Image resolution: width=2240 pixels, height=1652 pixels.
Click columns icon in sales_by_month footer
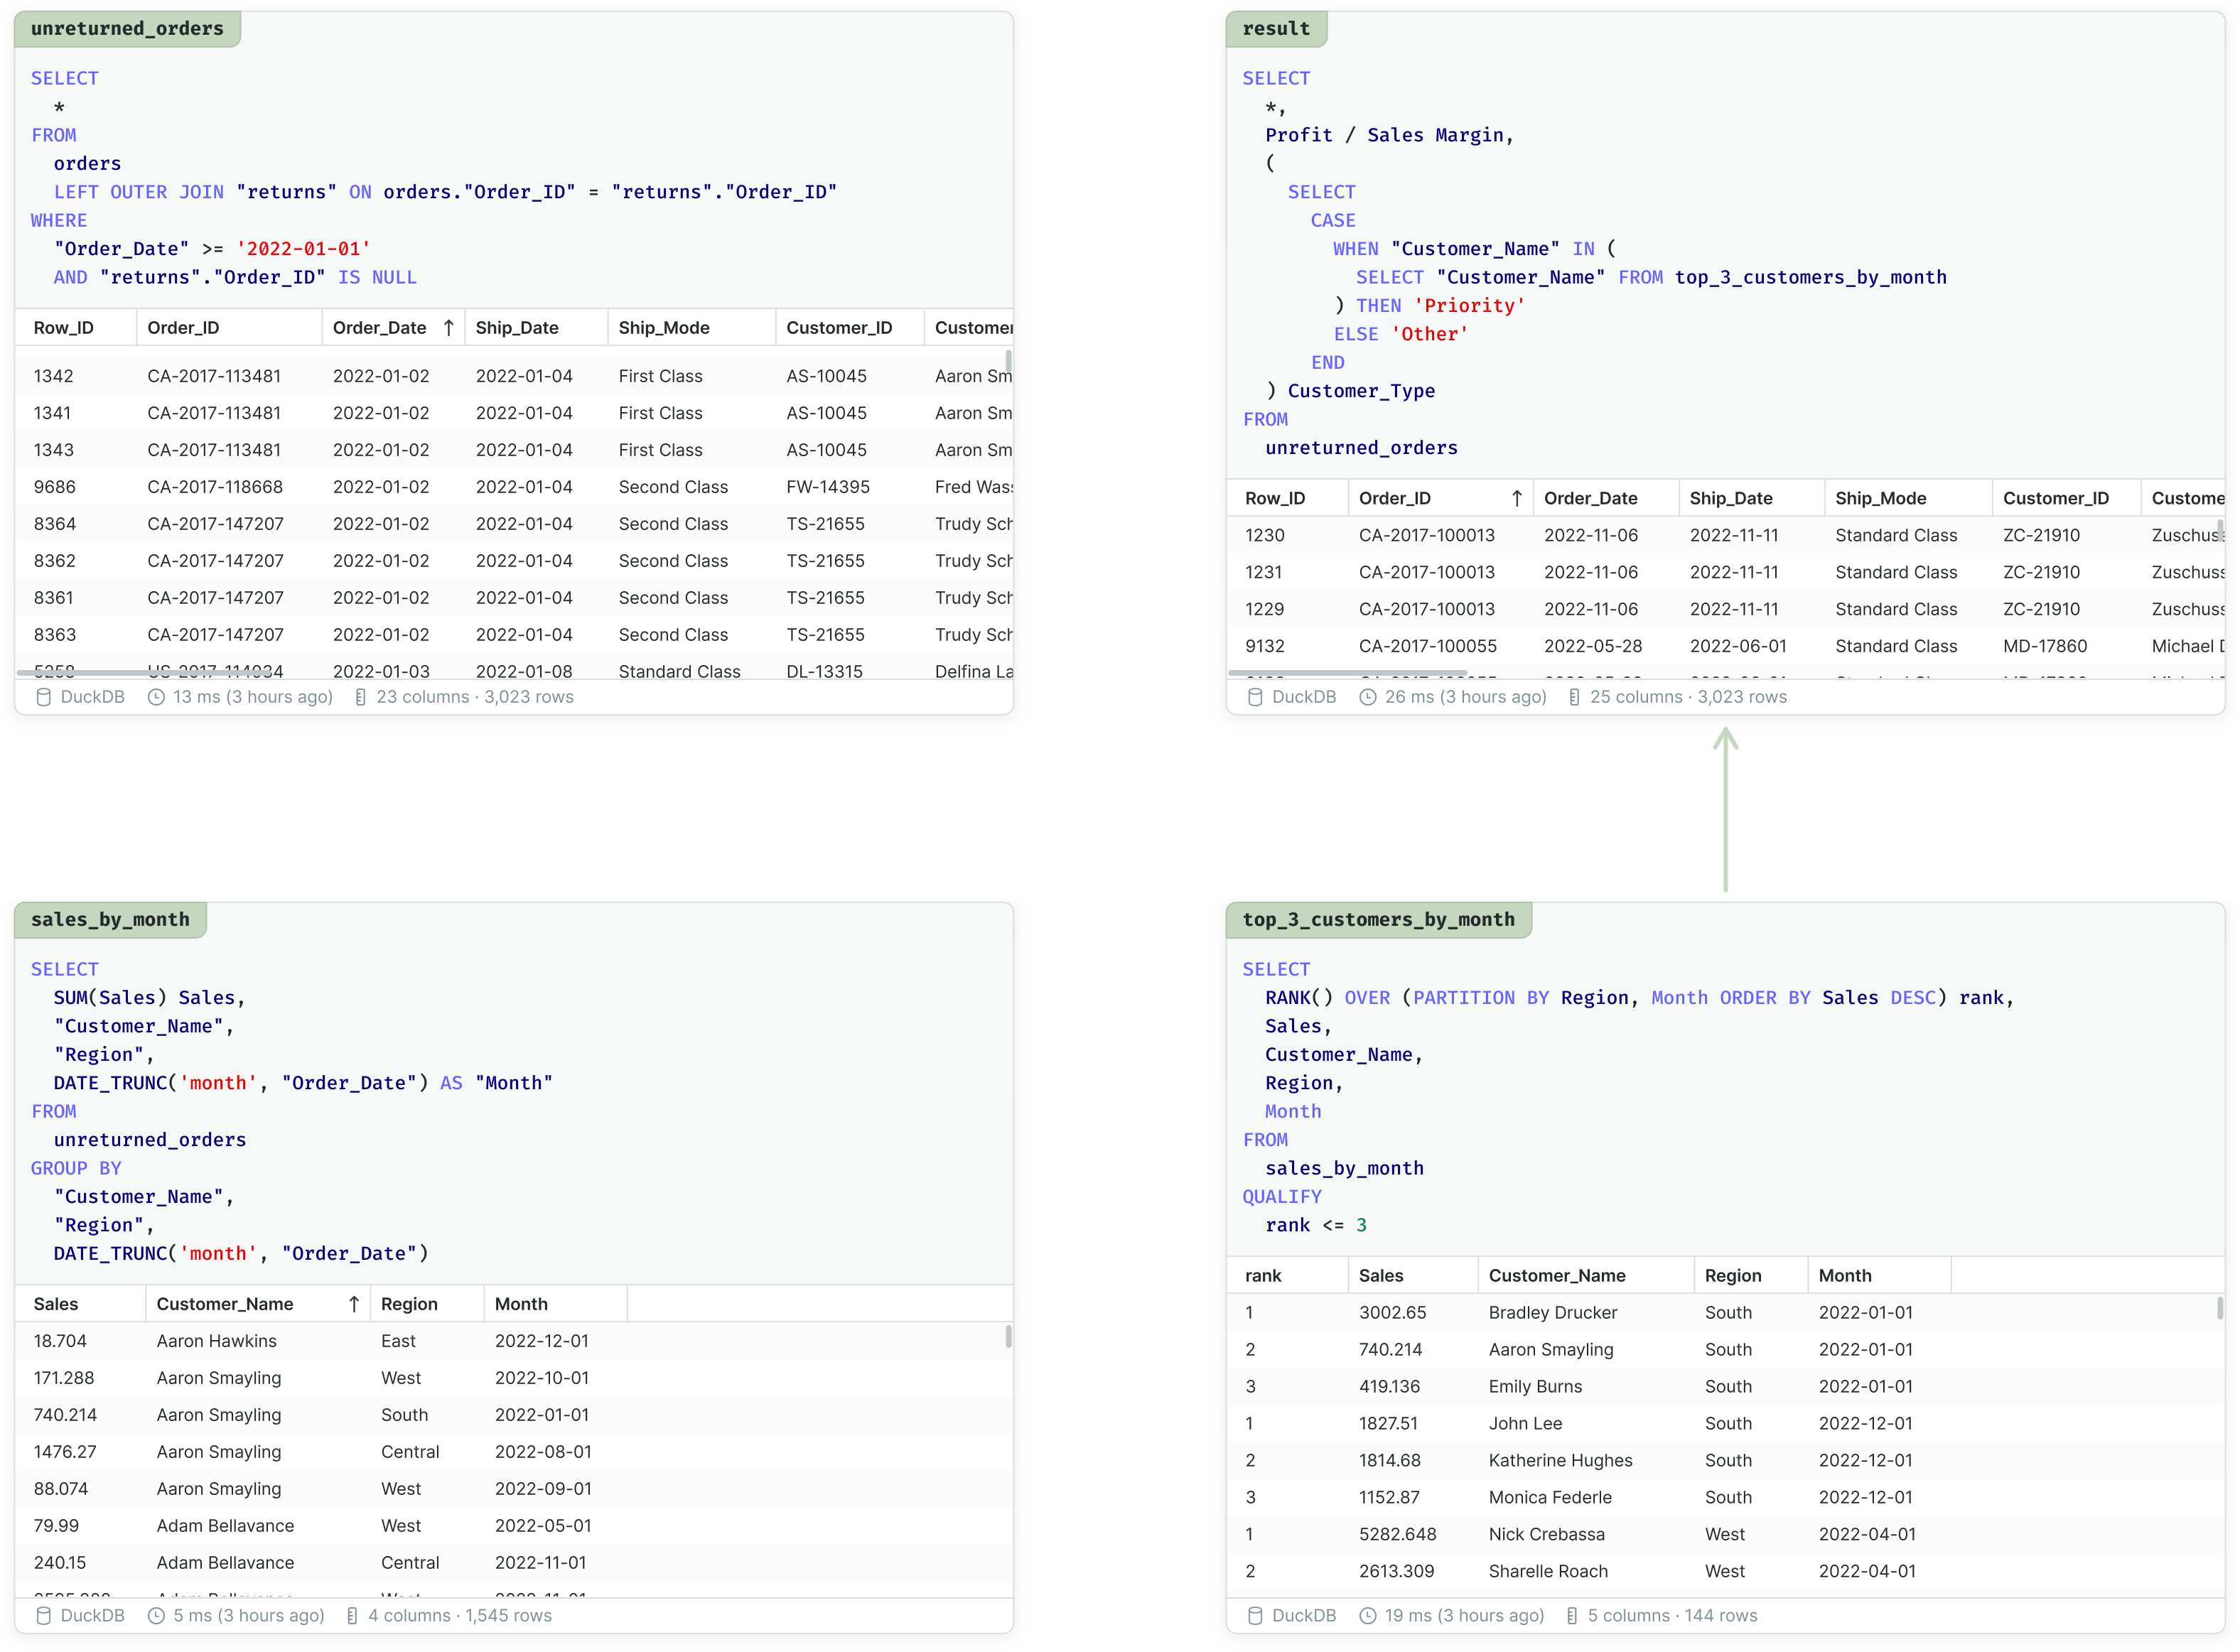(352, 1615)
